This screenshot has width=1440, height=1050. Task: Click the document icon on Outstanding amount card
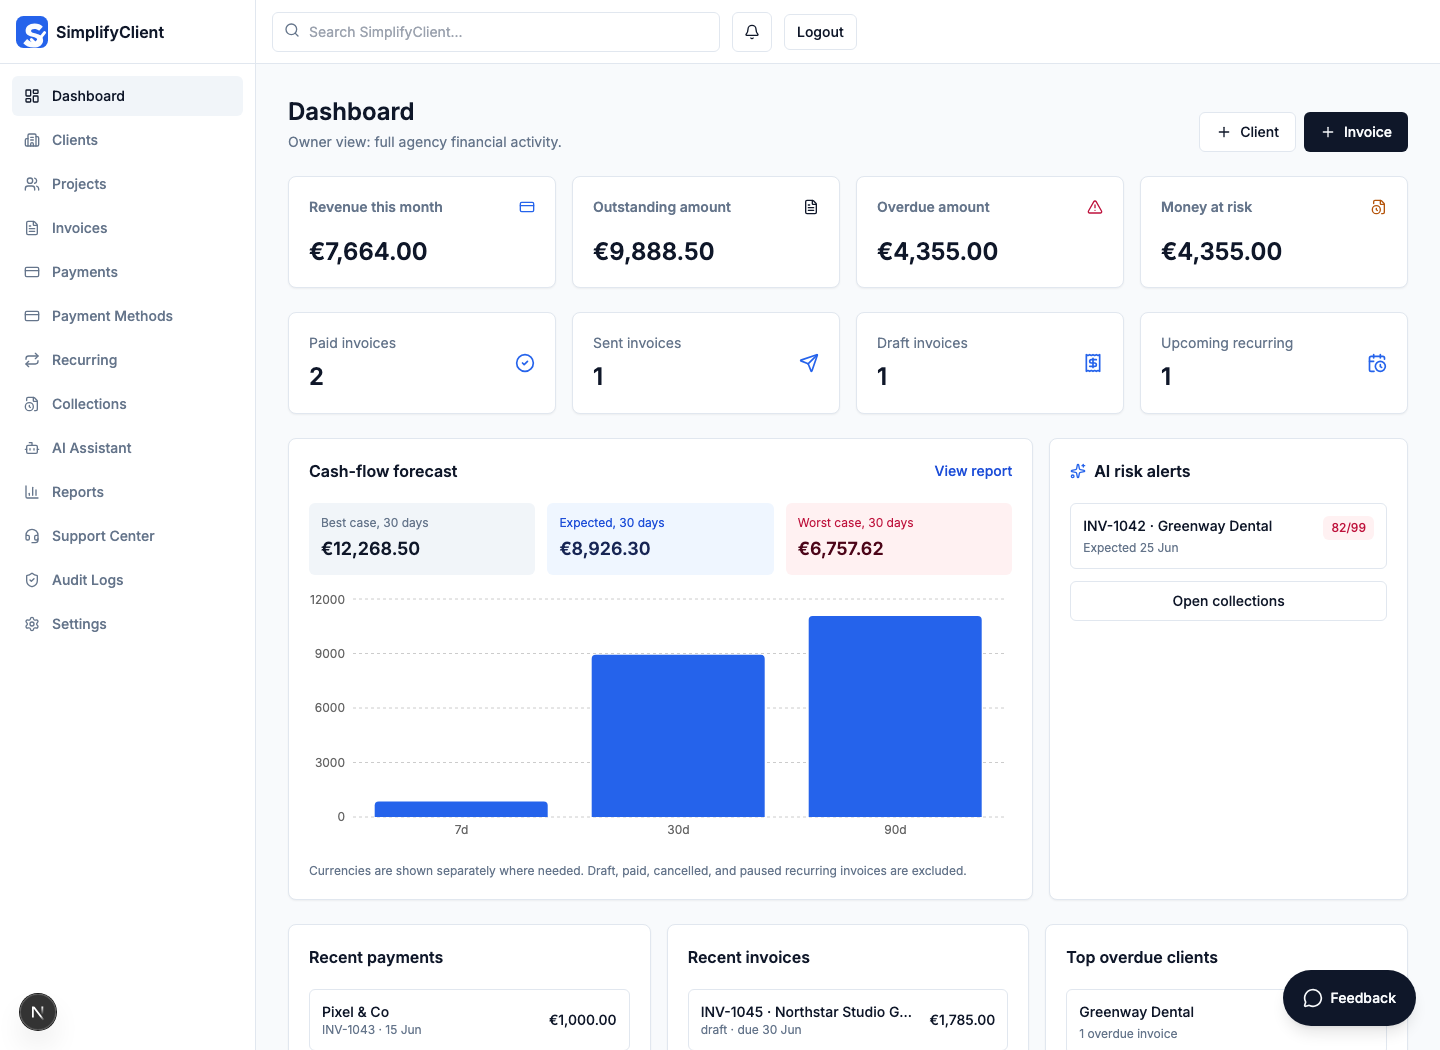point(811,207)
